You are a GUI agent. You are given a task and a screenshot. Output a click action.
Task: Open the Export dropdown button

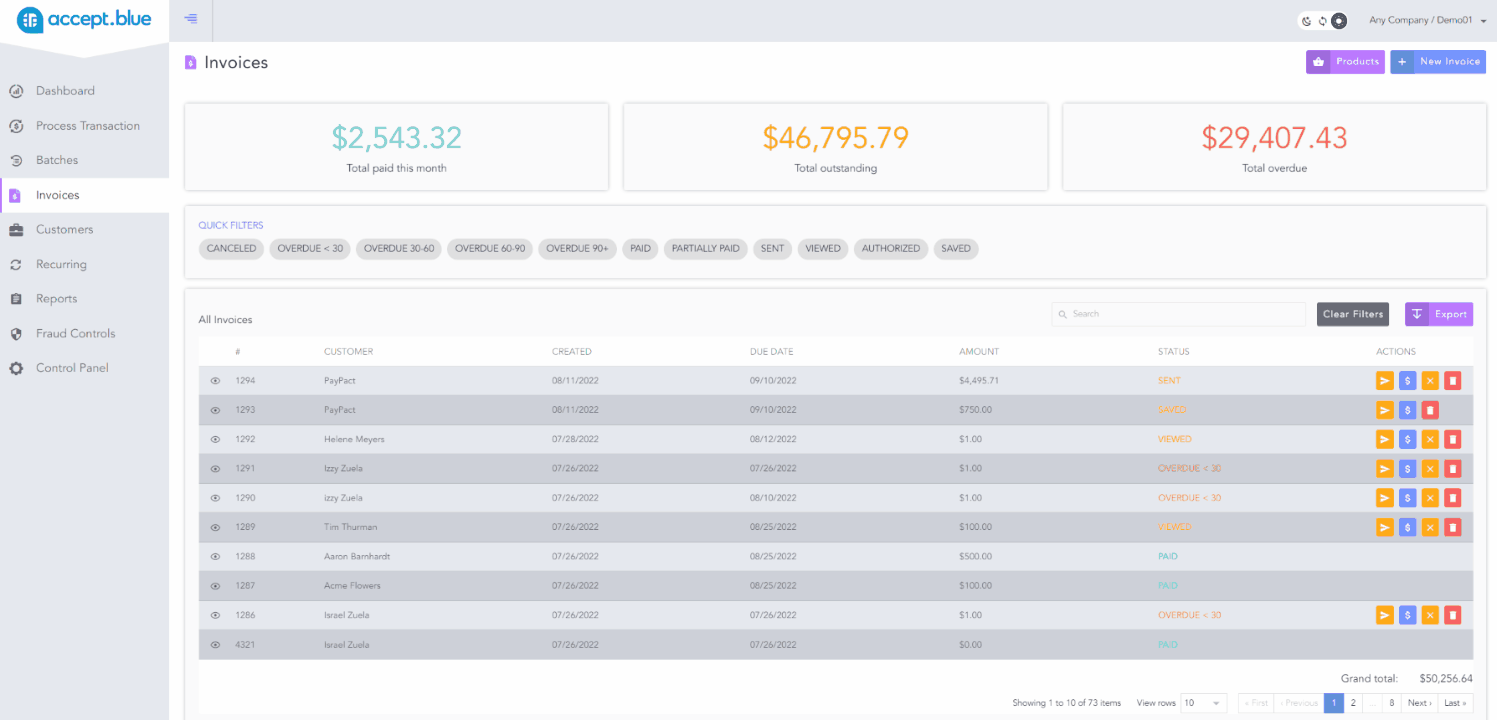tap(1439, 314)
